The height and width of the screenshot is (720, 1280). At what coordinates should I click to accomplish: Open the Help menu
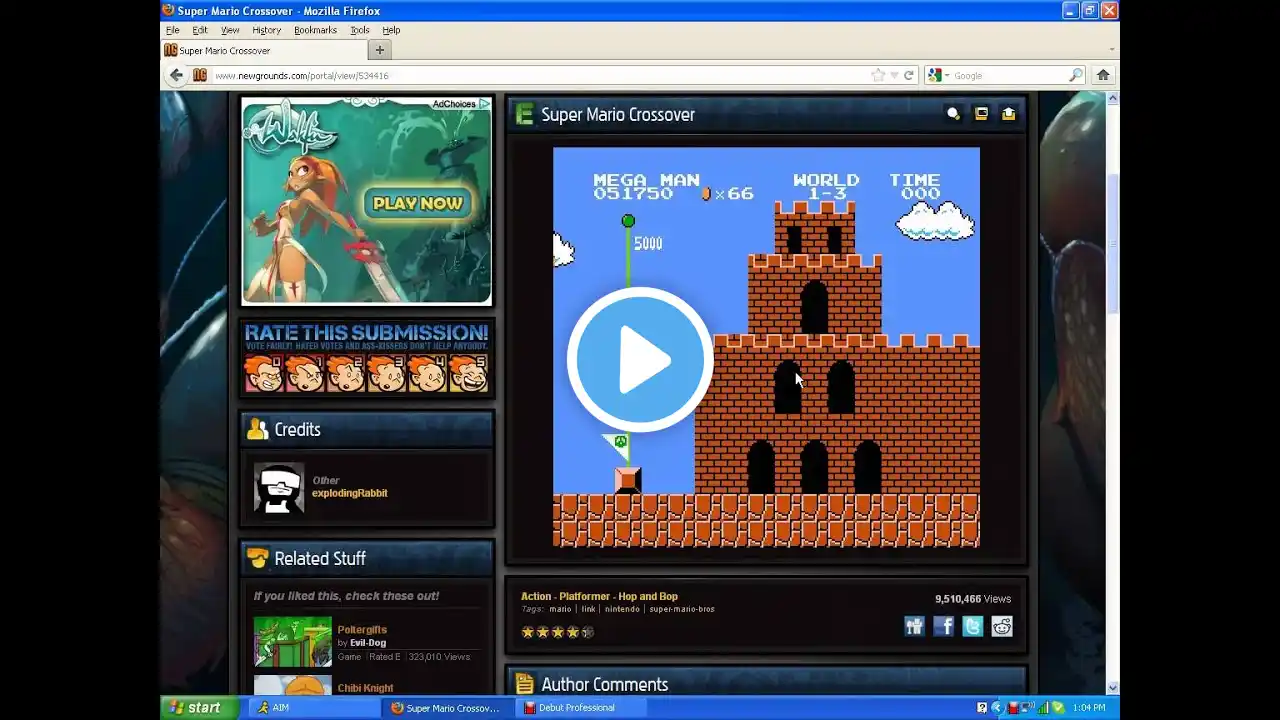[x=391, y=30]
